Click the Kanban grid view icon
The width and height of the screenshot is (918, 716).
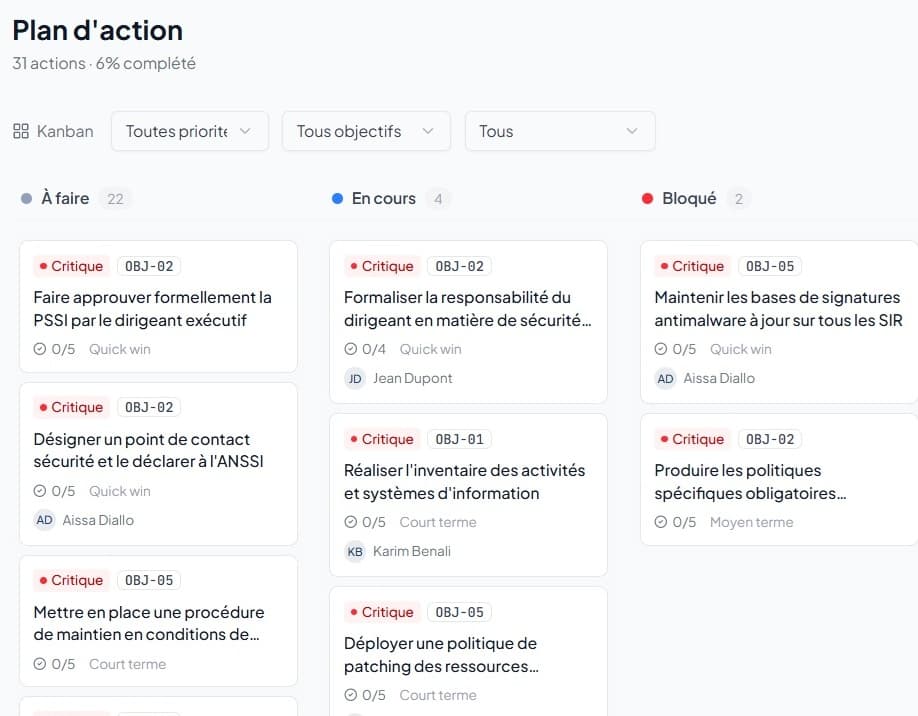point(21,131)
